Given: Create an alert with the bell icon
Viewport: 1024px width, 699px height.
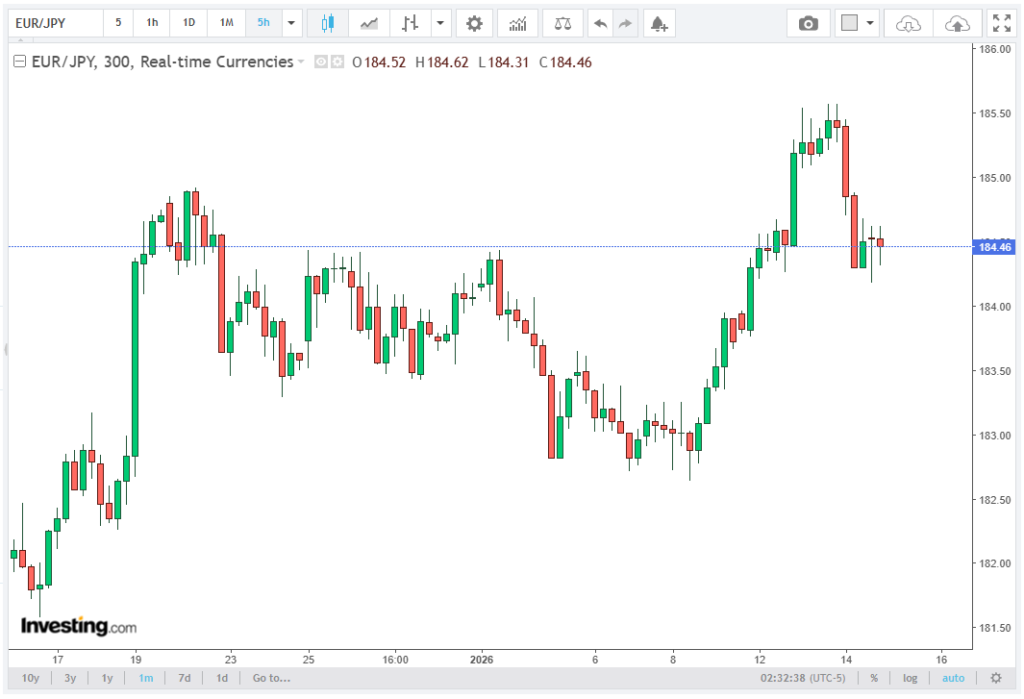Looking at the screenshot, I should 657,23.
